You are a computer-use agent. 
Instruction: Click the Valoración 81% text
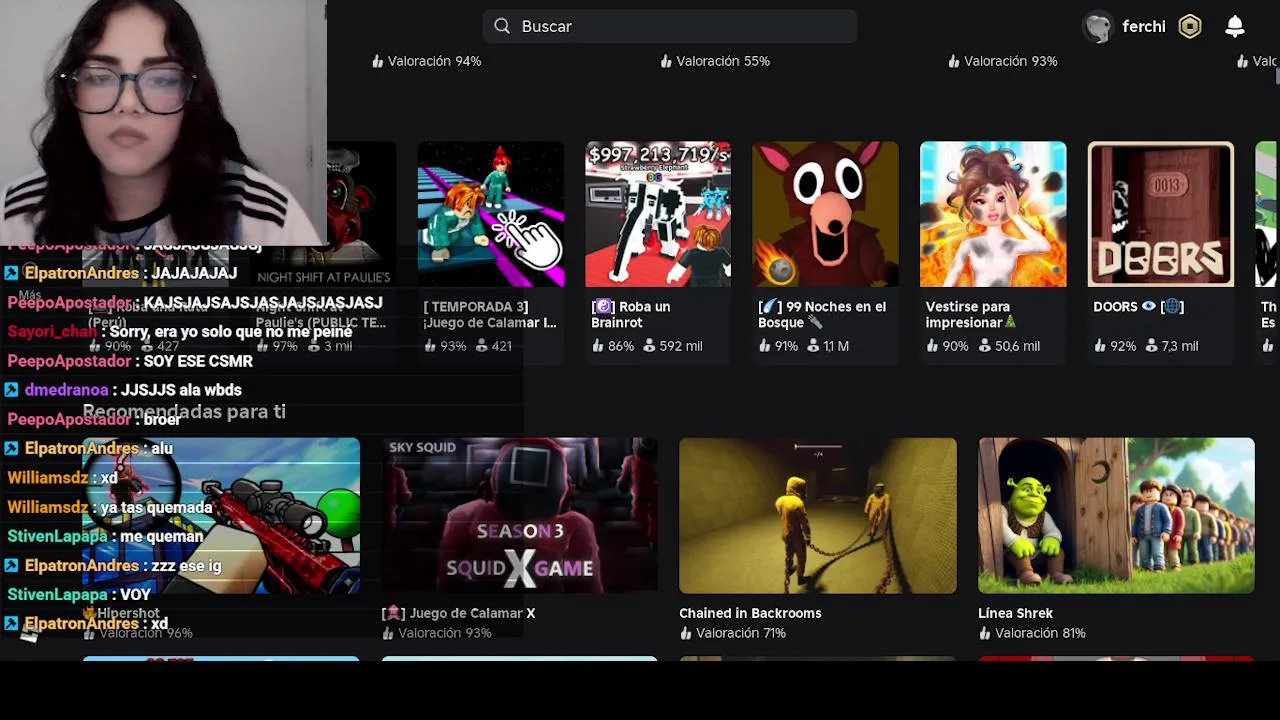tap(1040, 633)
